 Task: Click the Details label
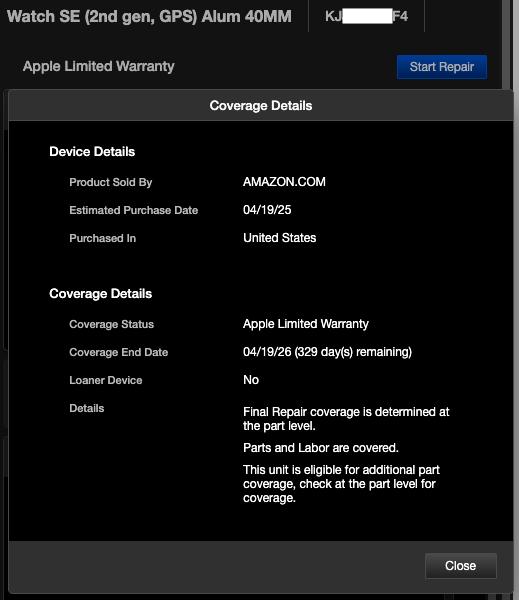[86, 408]
